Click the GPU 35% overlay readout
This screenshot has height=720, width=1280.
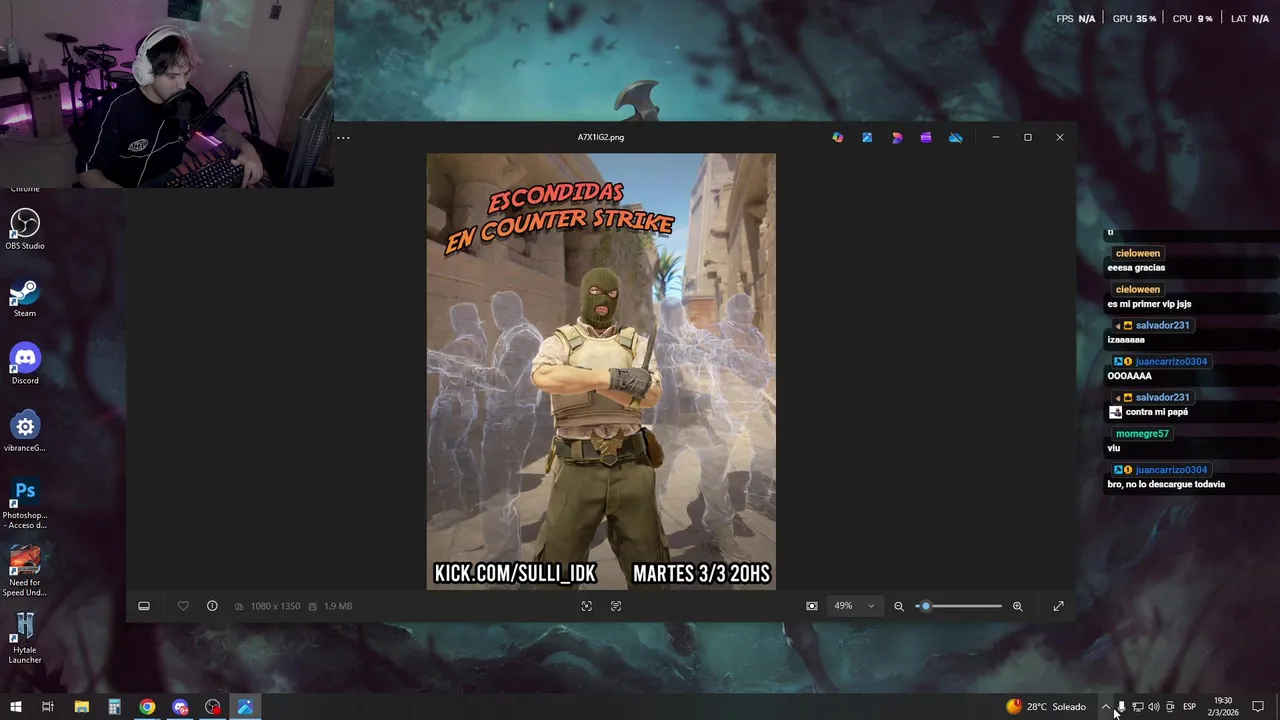pyautogui.click(x=1135, y=19)
